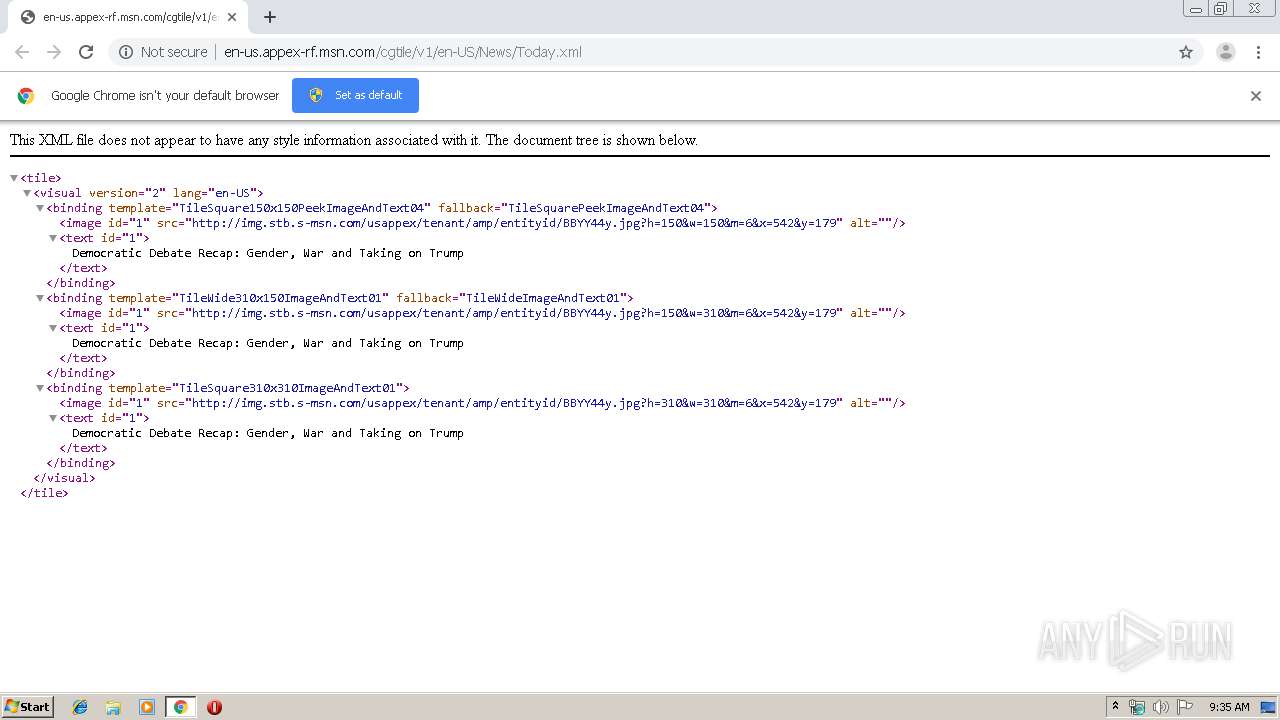Collapse text node under TileSquare150x150 binding
Screen dimensions: 1280x720
click(53, 238)
